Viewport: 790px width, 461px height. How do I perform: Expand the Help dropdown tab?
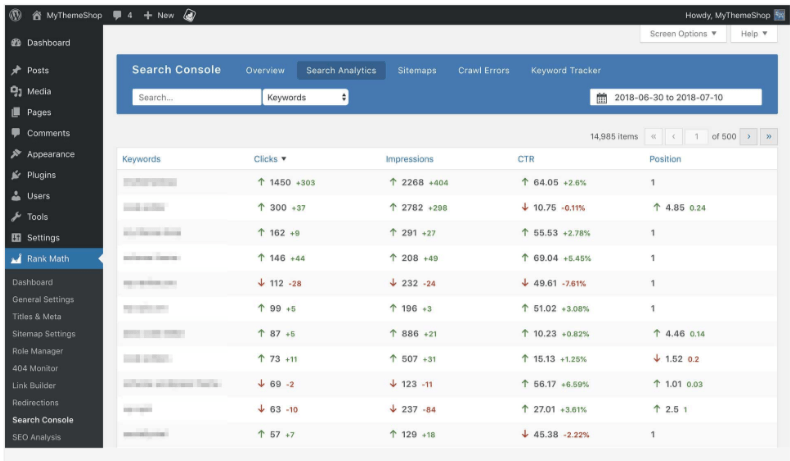(x=754, y=34)
